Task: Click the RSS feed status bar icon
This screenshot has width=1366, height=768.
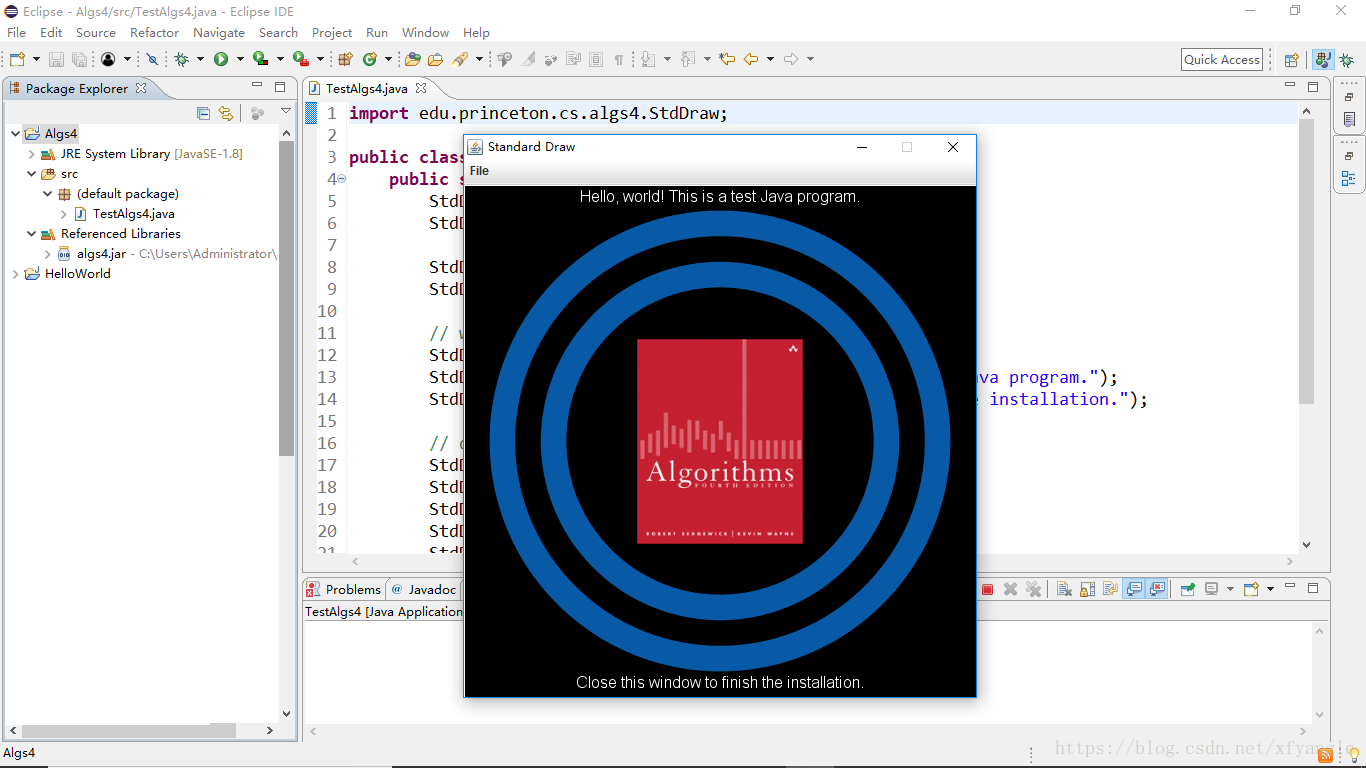Action: pyautogui.click(x=1325, y=755)
